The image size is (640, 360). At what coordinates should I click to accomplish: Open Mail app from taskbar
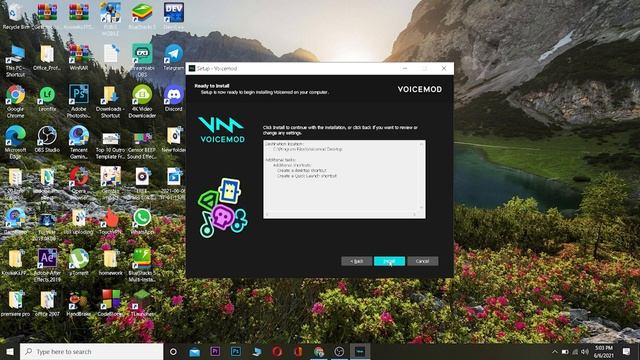click(x=194, y=351)
